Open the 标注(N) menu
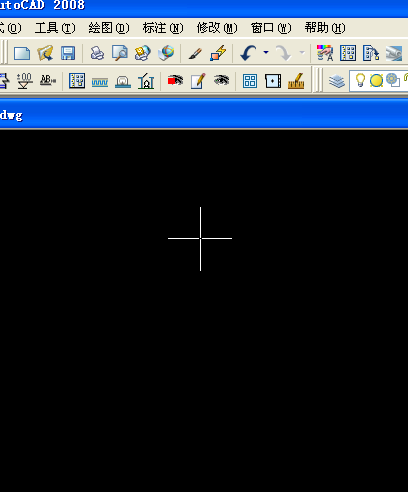The width and height of the screenshot is (408, 492). pos(163,28)
